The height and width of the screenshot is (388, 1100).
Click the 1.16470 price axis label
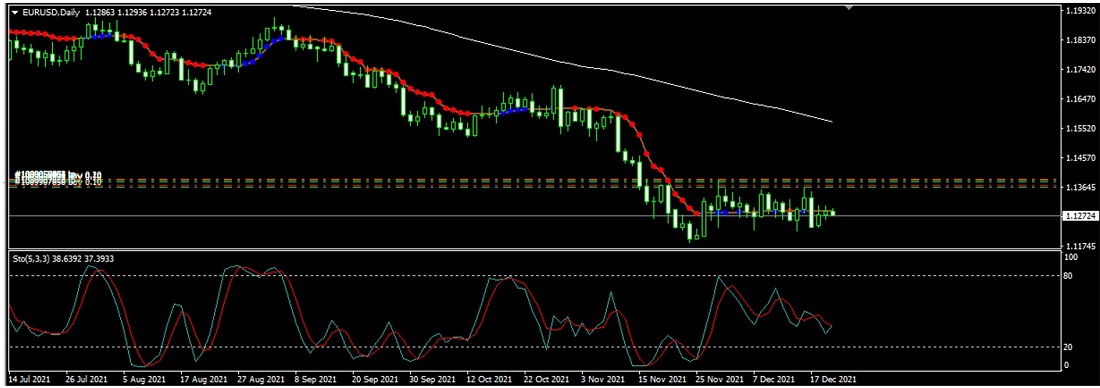click(x=1080, y=100)
